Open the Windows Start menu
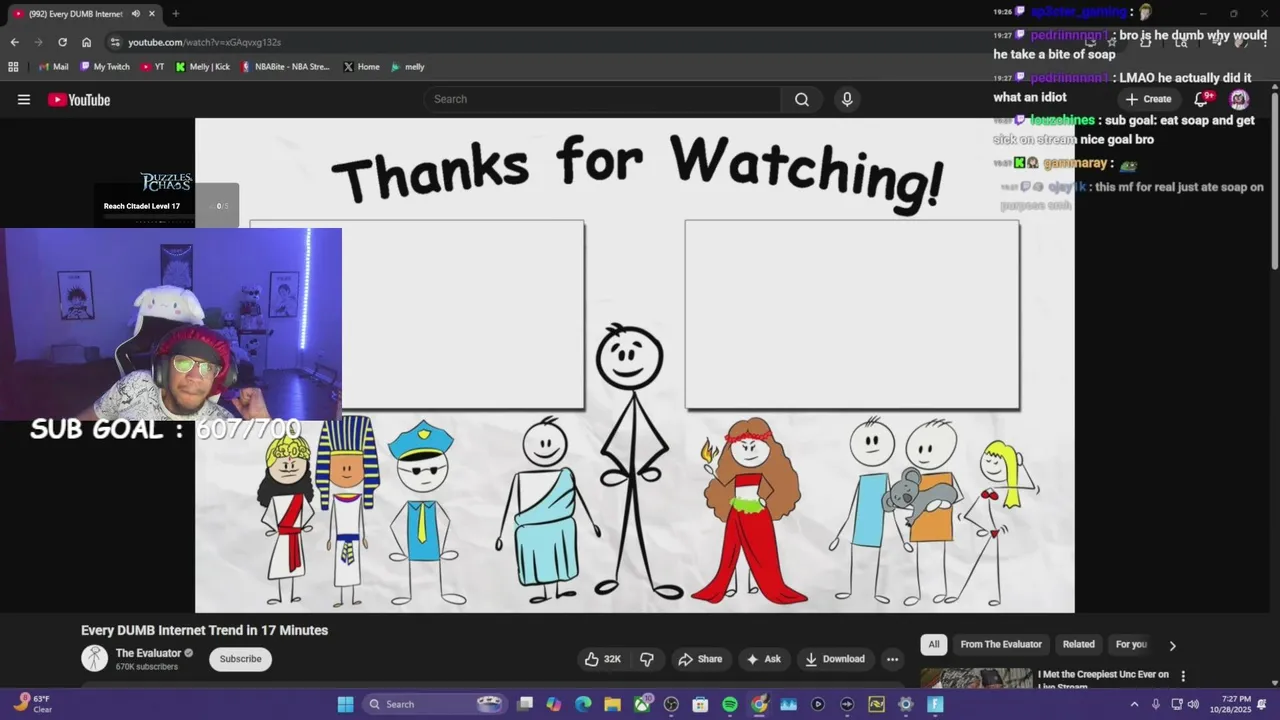 (345, 704)
